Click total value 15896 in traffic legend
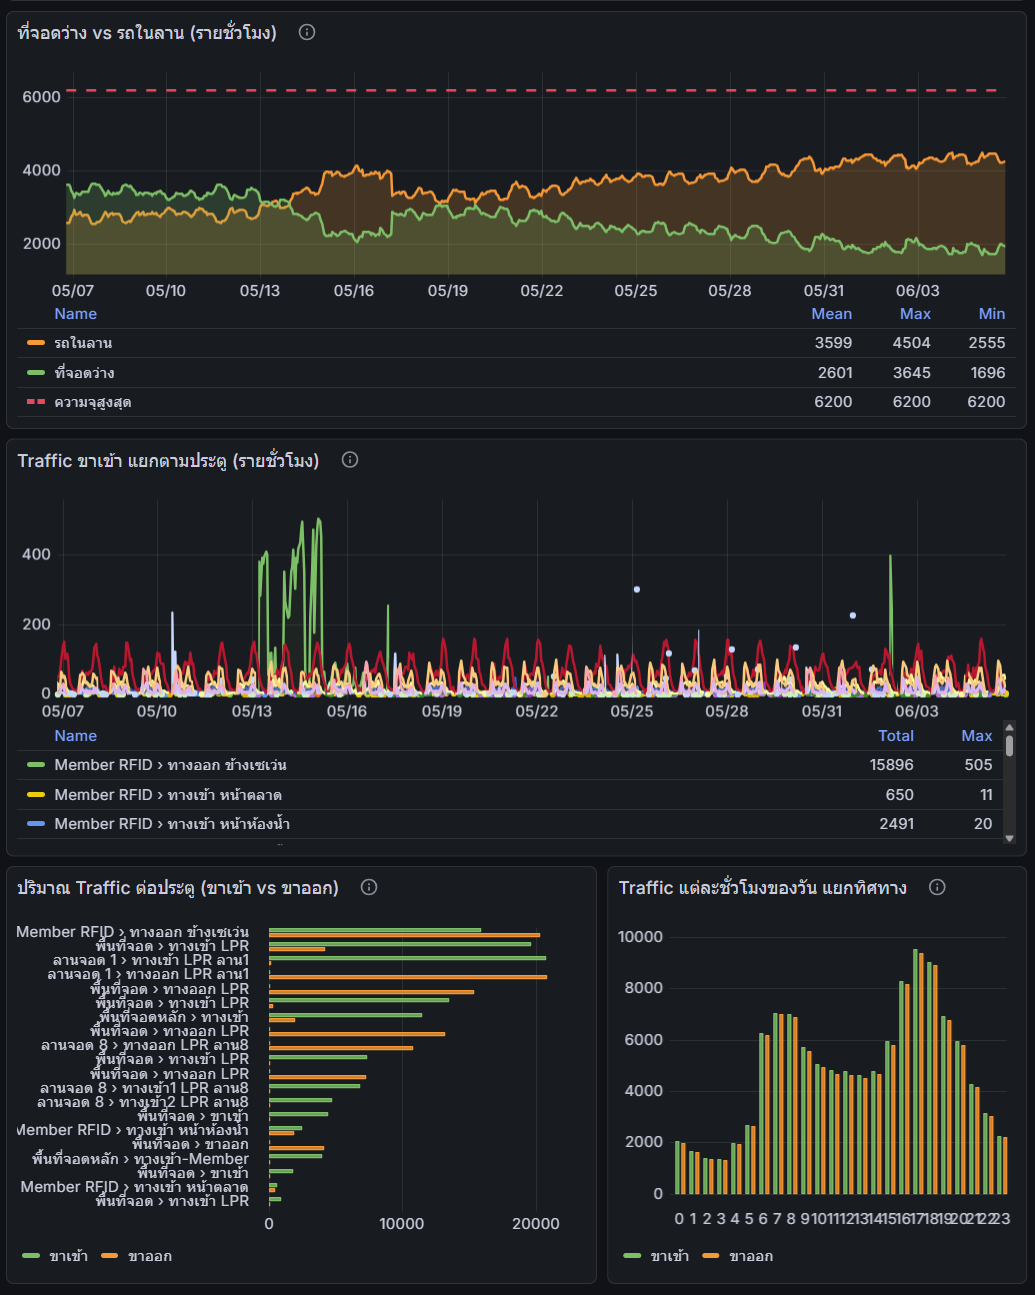The height and width of the screenshot is (1295, 1035). tap(892, 765)
